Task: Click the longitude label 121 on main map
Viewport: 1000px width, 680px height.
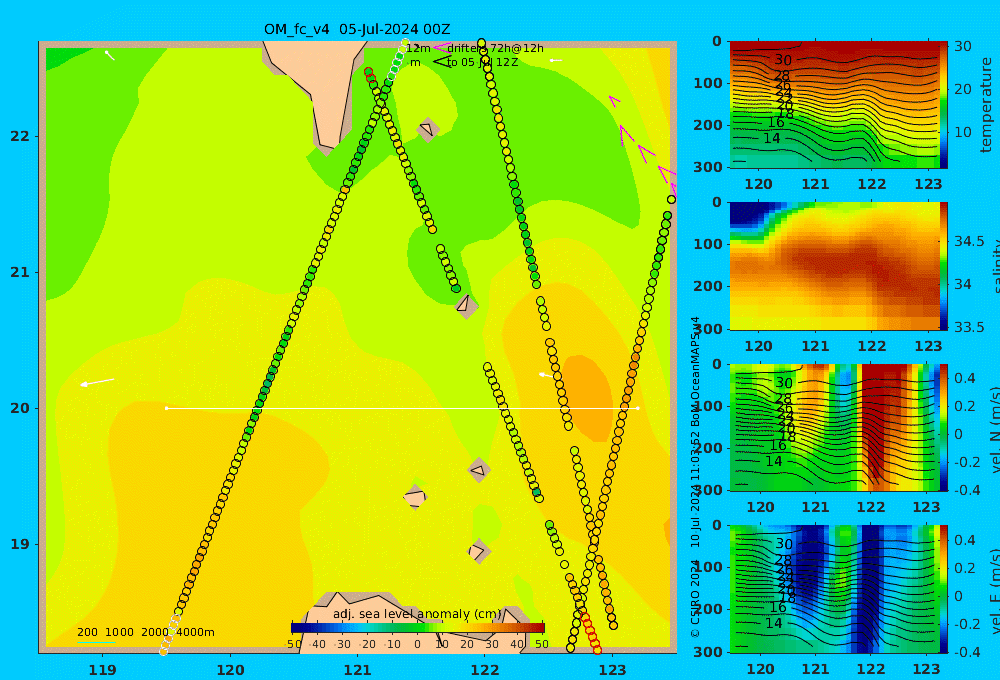Action: click(x=358, y=670)
